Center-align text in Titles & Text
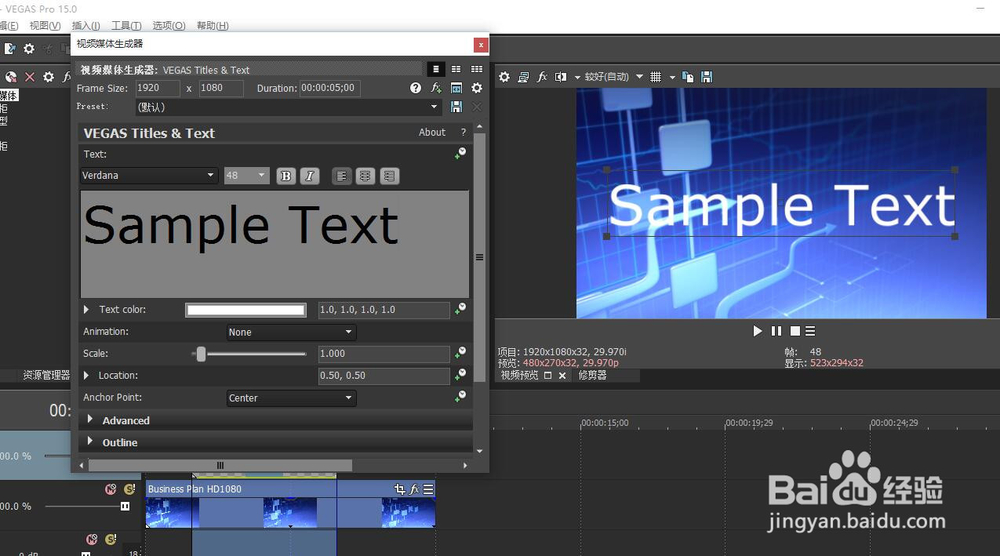 365,176
